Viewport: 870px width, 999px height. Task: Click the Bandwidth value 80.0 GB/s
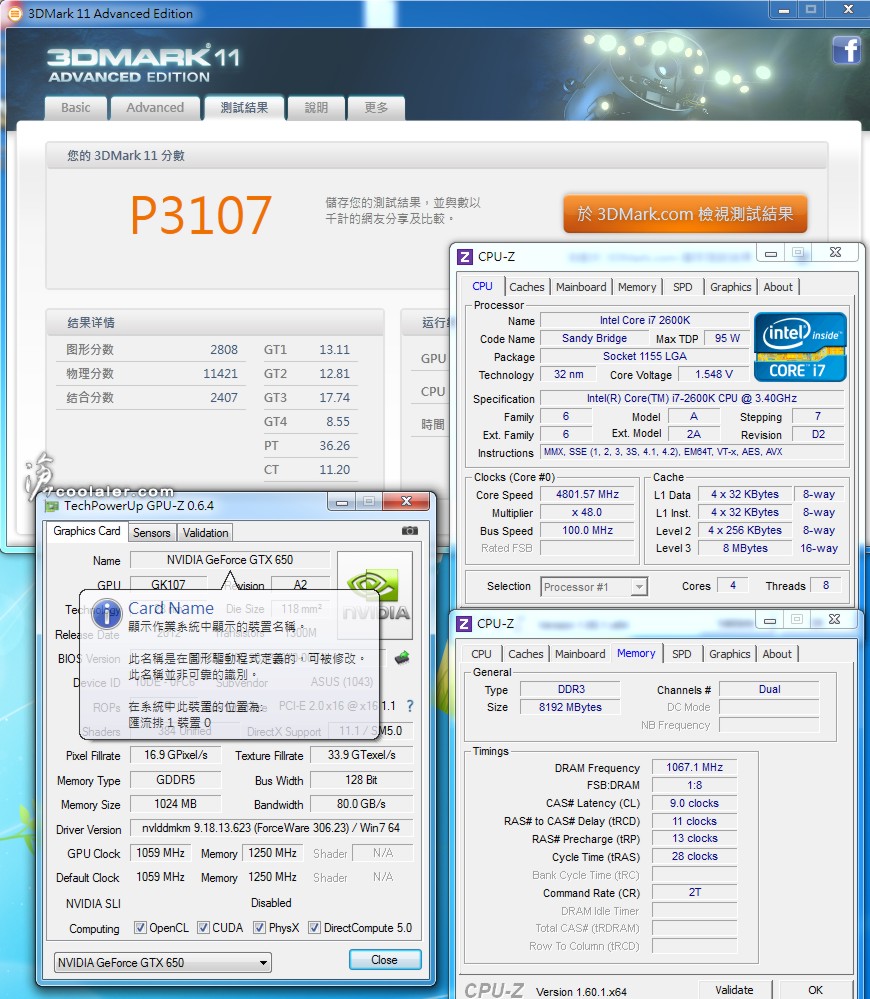[361, 804]
